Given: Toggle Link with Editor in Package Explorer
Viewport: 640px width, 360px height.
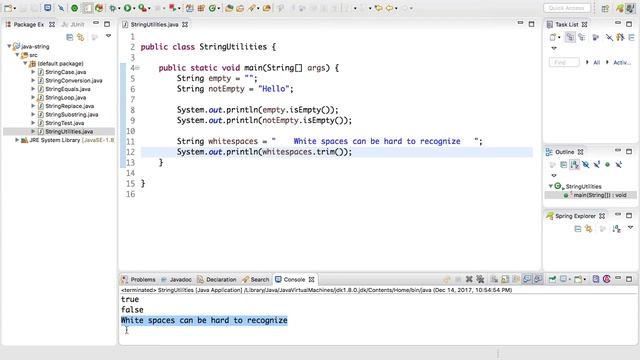Looking at the screenshot, I should tap(81, 38).
